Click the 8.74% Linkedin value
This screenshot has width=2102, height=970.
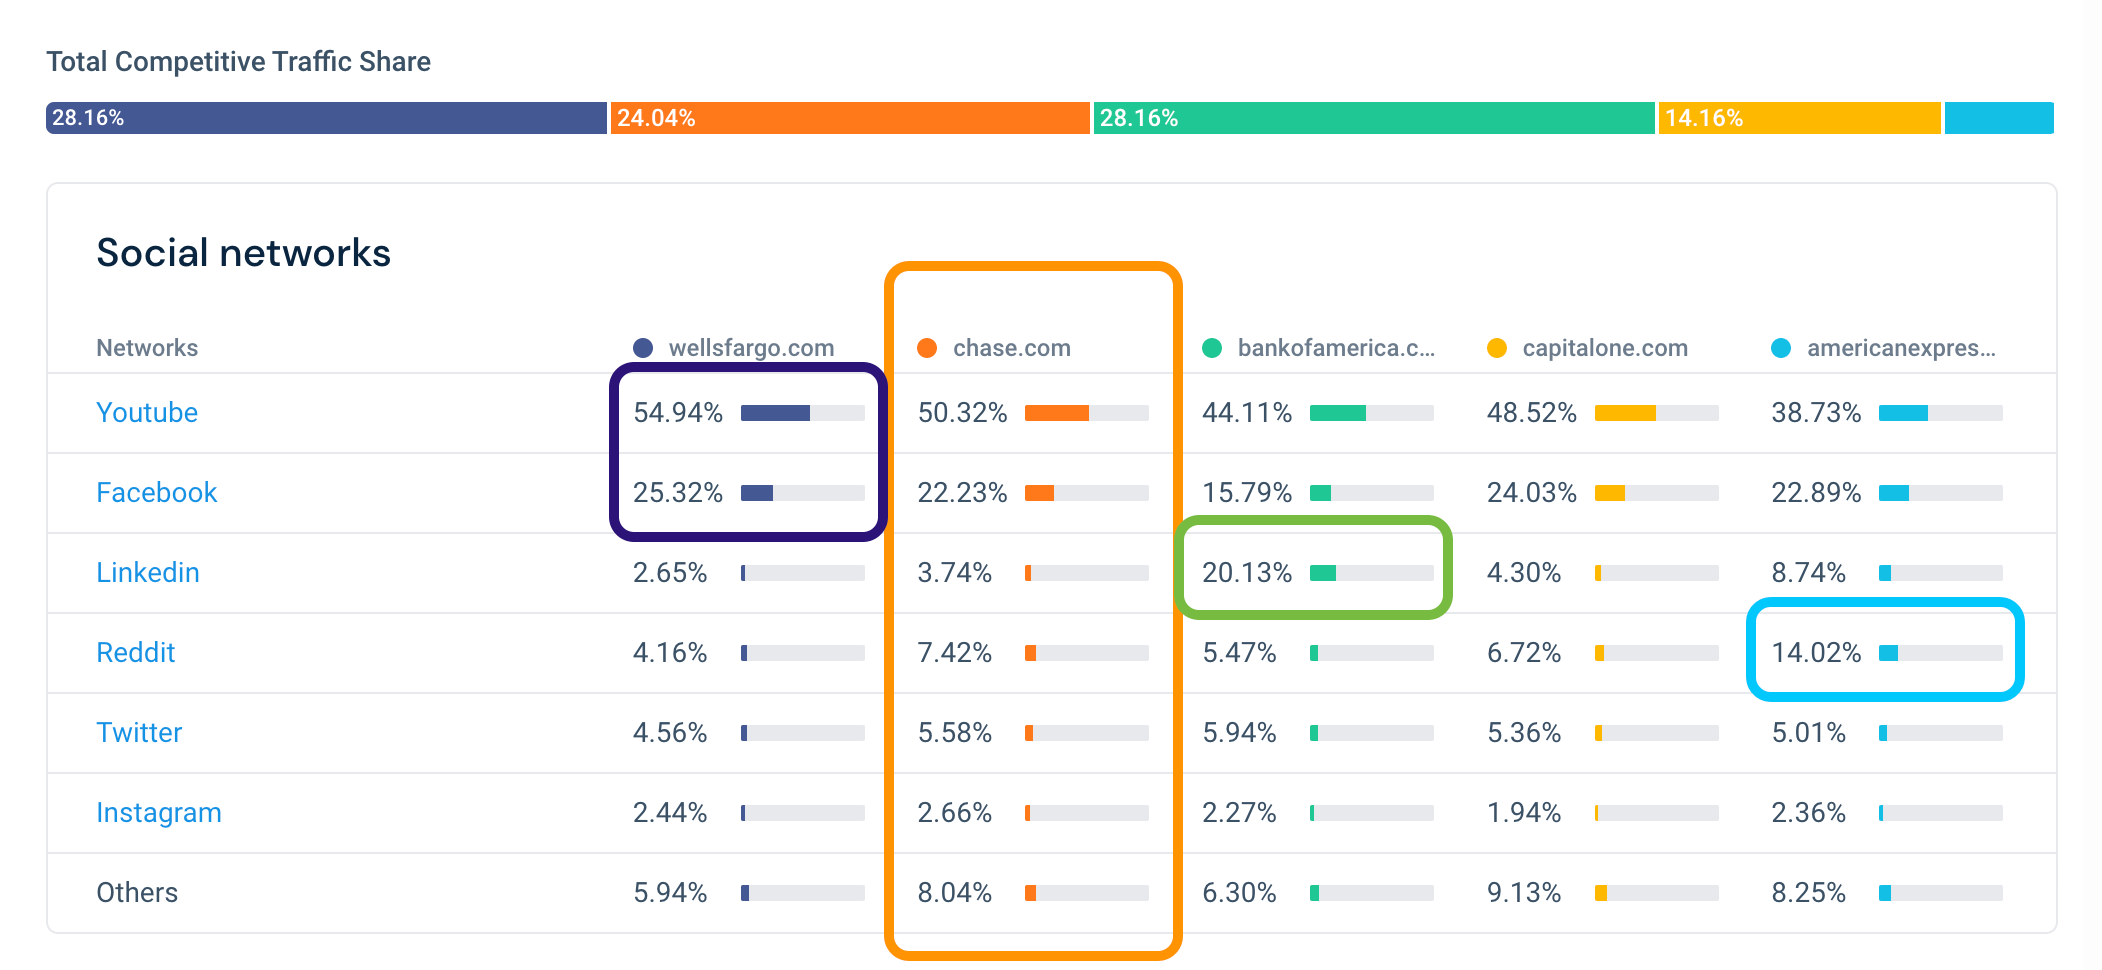[x=1808, y=572]
